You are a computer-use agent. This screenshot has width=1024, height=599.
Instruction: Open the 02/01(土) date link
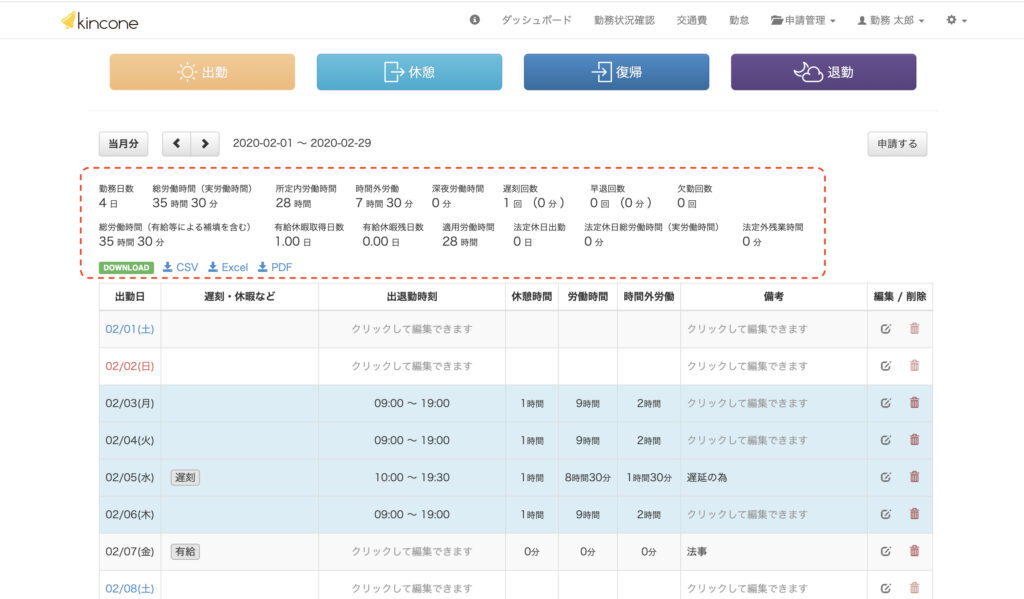tap(130, 329)
